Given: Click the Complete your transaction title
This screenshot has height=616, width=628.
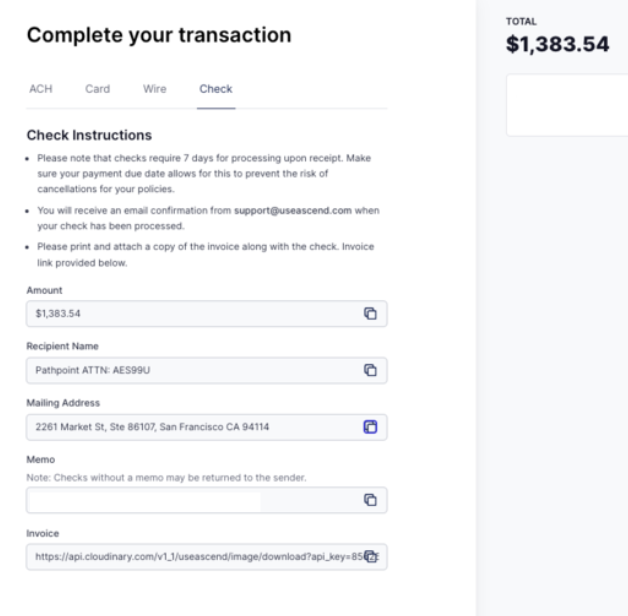Looking at the screenshot, I should pos(159,36).
